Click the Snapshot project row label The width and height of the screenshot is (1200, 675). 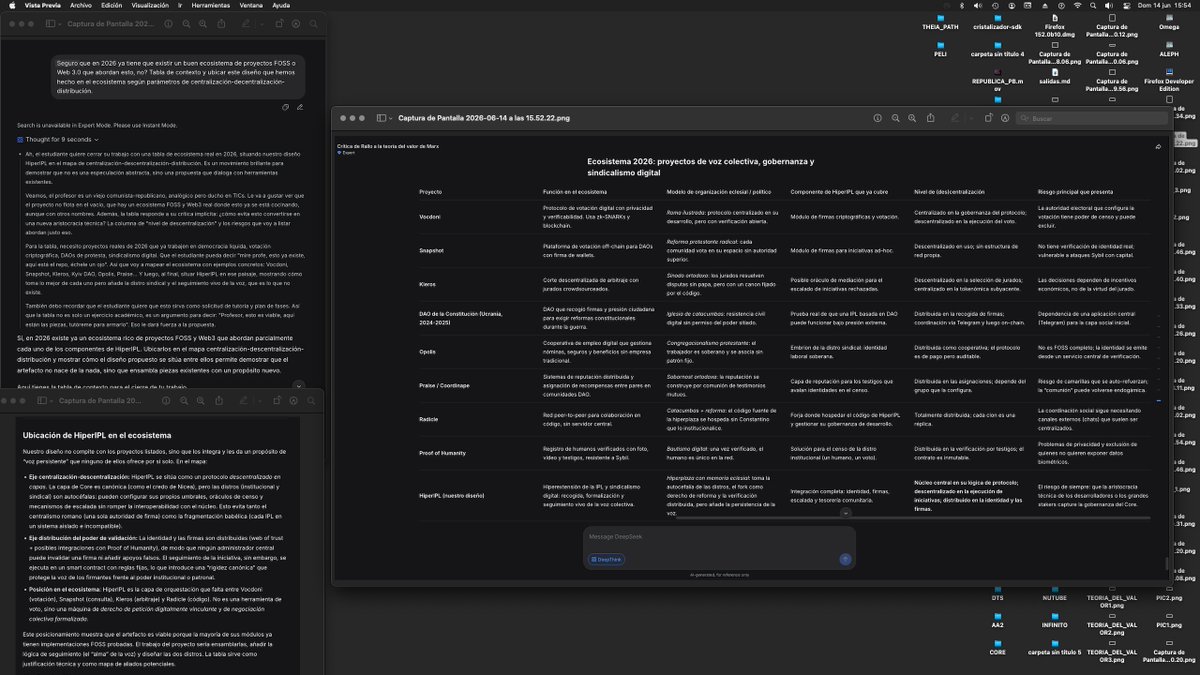[x=431, y=250]
